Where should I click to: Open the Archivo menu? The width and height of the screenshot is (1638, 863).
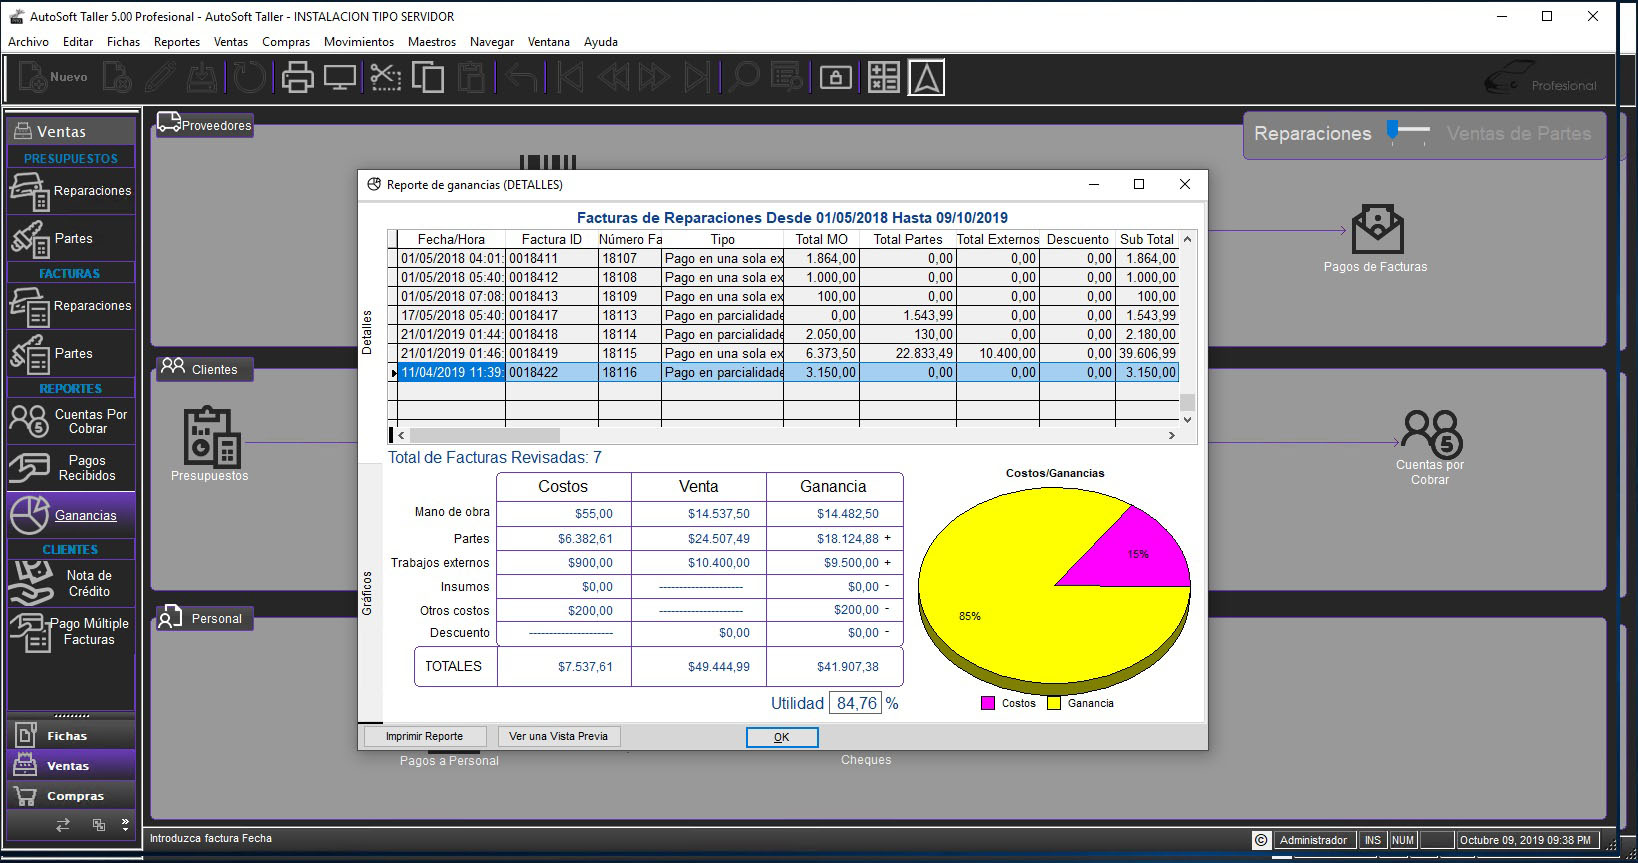click(x=28, y=42)
